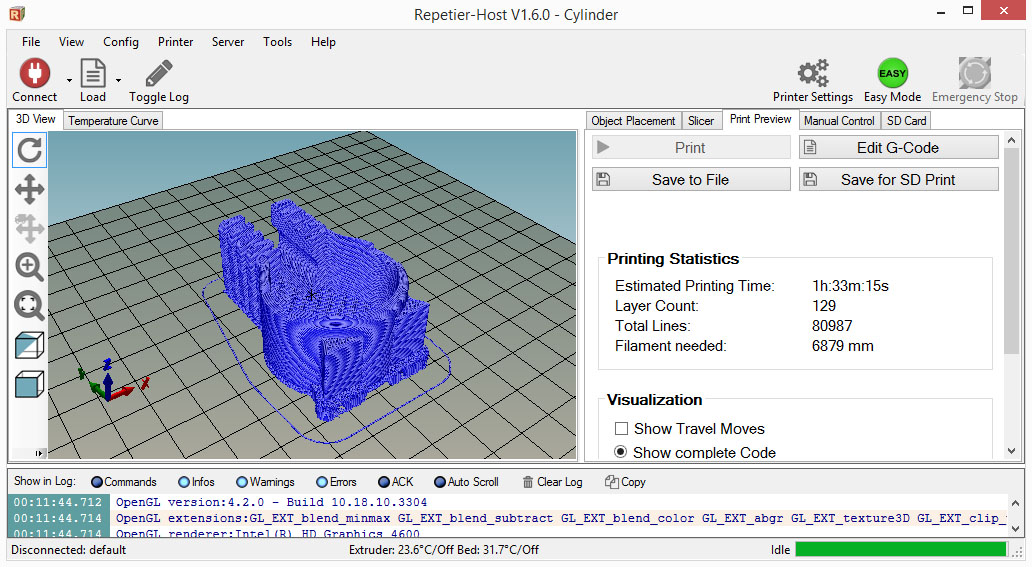
Task: Open the Help menu
Action: point(323,41)
